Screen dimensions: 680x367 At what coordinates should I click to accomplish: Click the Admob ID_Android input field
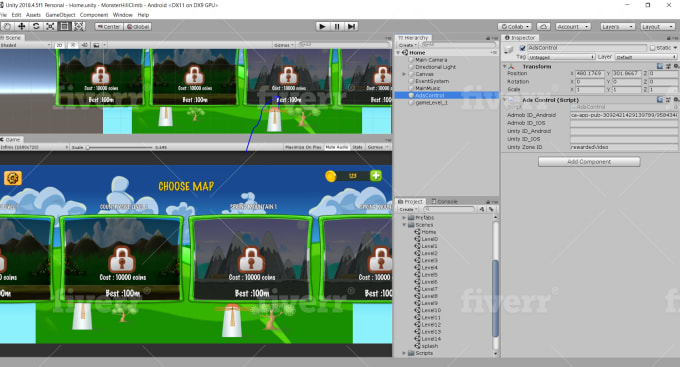624,115
